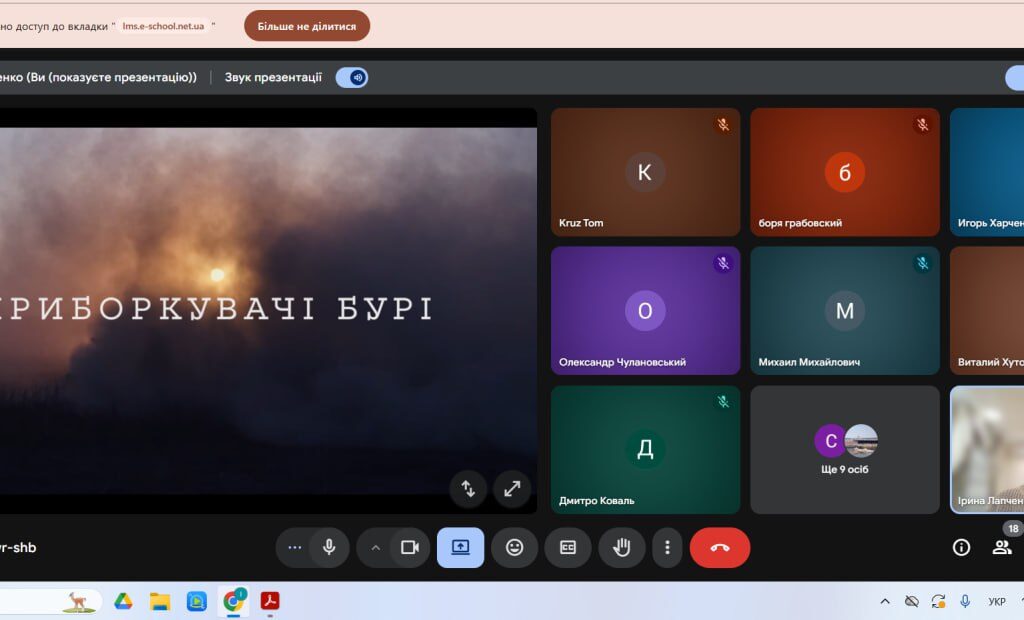The width and height of the screenshot is (1024, 620).
Task: Turn on the camera
Action: (409, 547)
